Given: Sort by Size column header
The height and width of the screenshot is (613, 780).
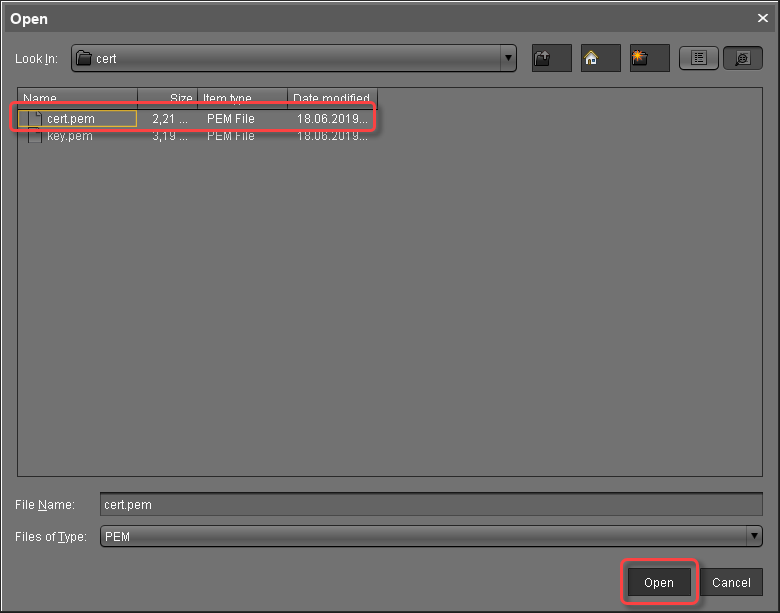Looking at the screenshot, I should 168,99.
